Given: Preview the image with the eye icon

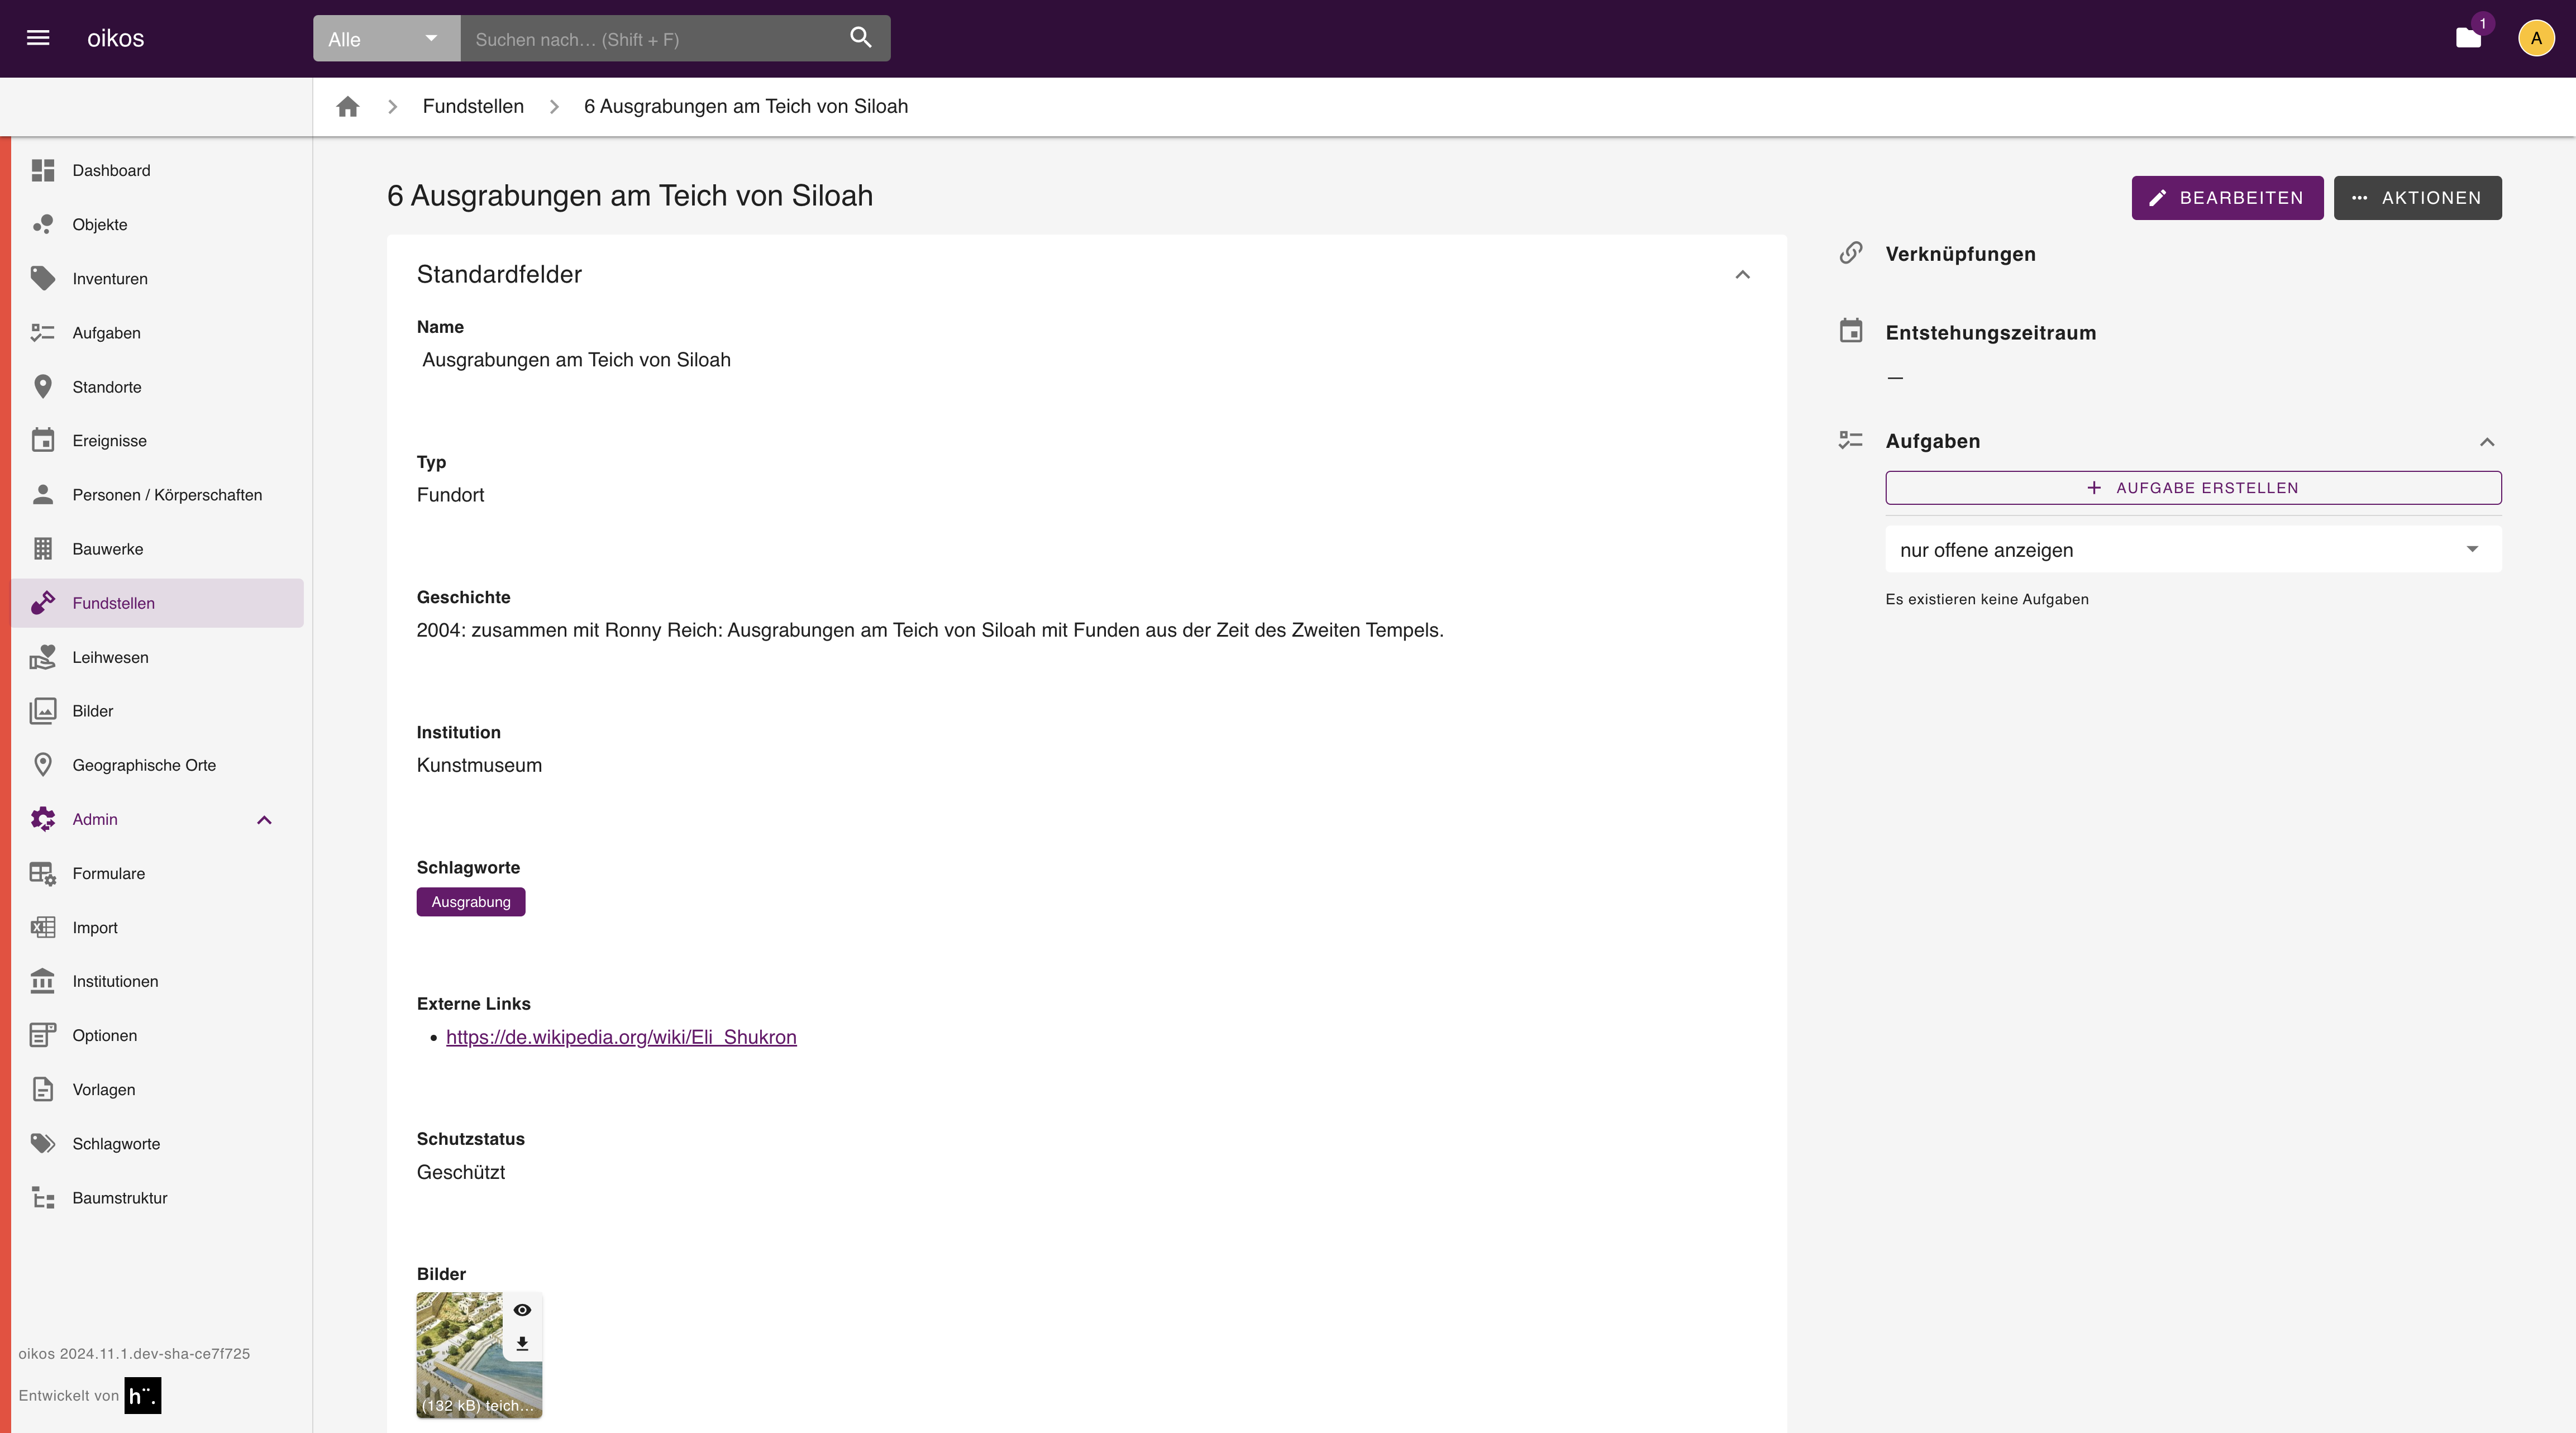Looking at the screenshot, I should (x=522, y=1310).
